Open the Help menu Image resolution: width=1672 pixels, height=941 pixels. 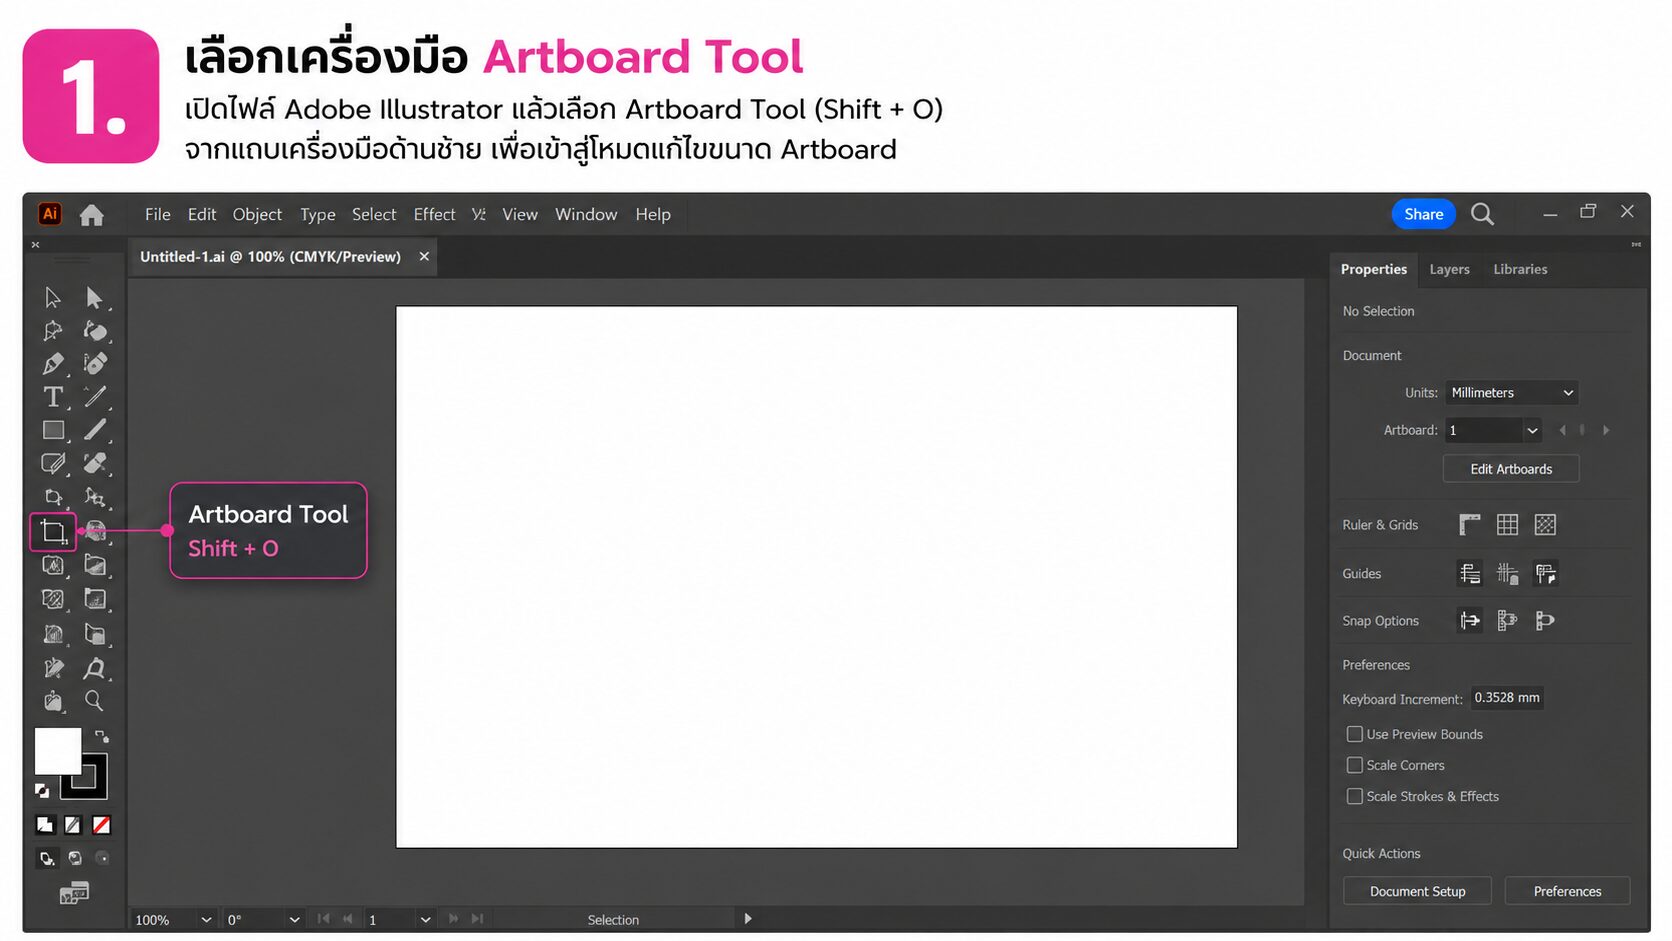(x=653, y=214)
